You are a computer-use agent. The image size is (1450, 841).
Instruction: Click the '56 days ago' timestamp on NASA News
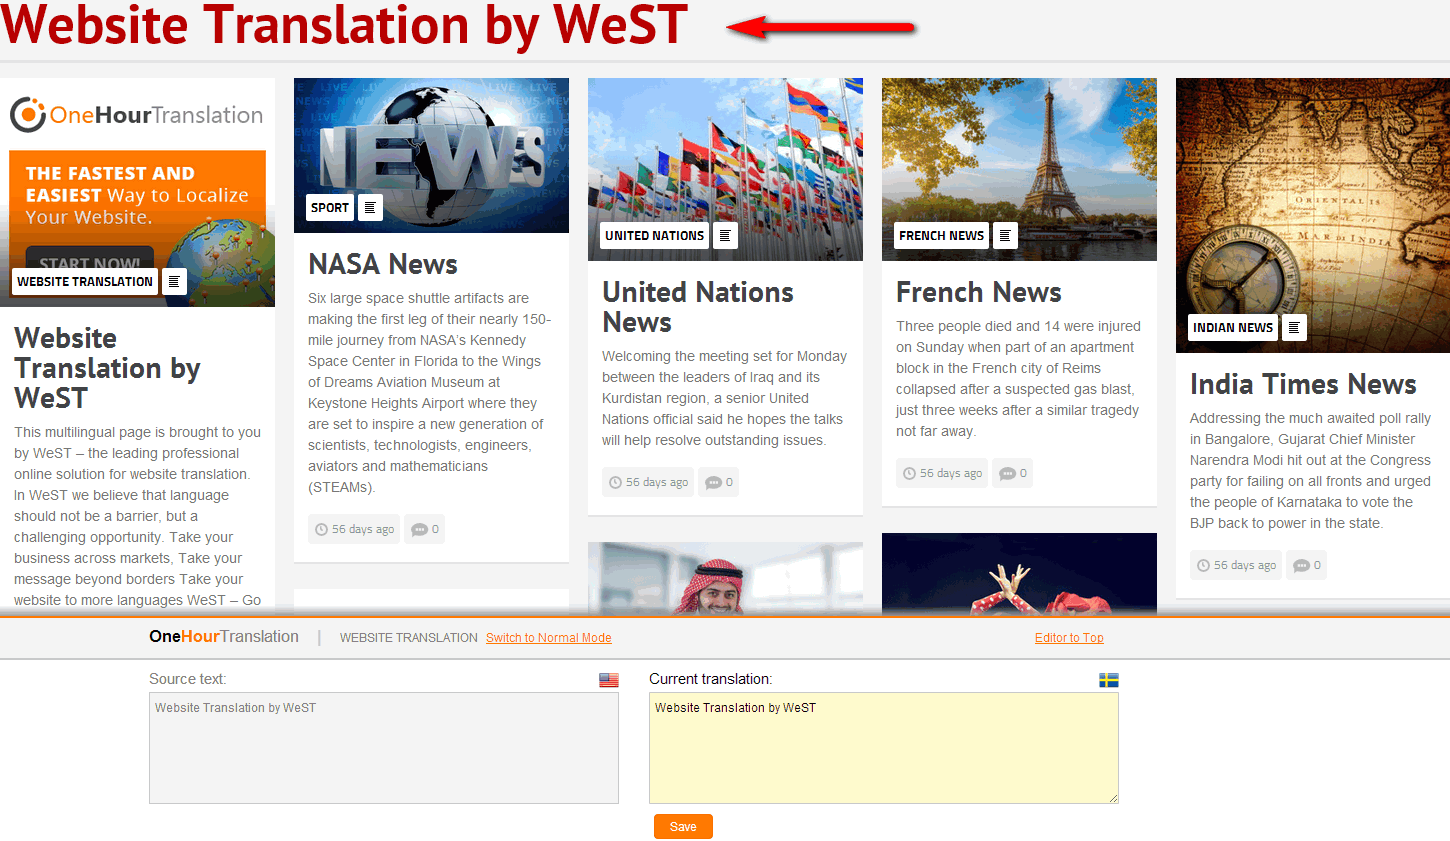click(354, 529)
